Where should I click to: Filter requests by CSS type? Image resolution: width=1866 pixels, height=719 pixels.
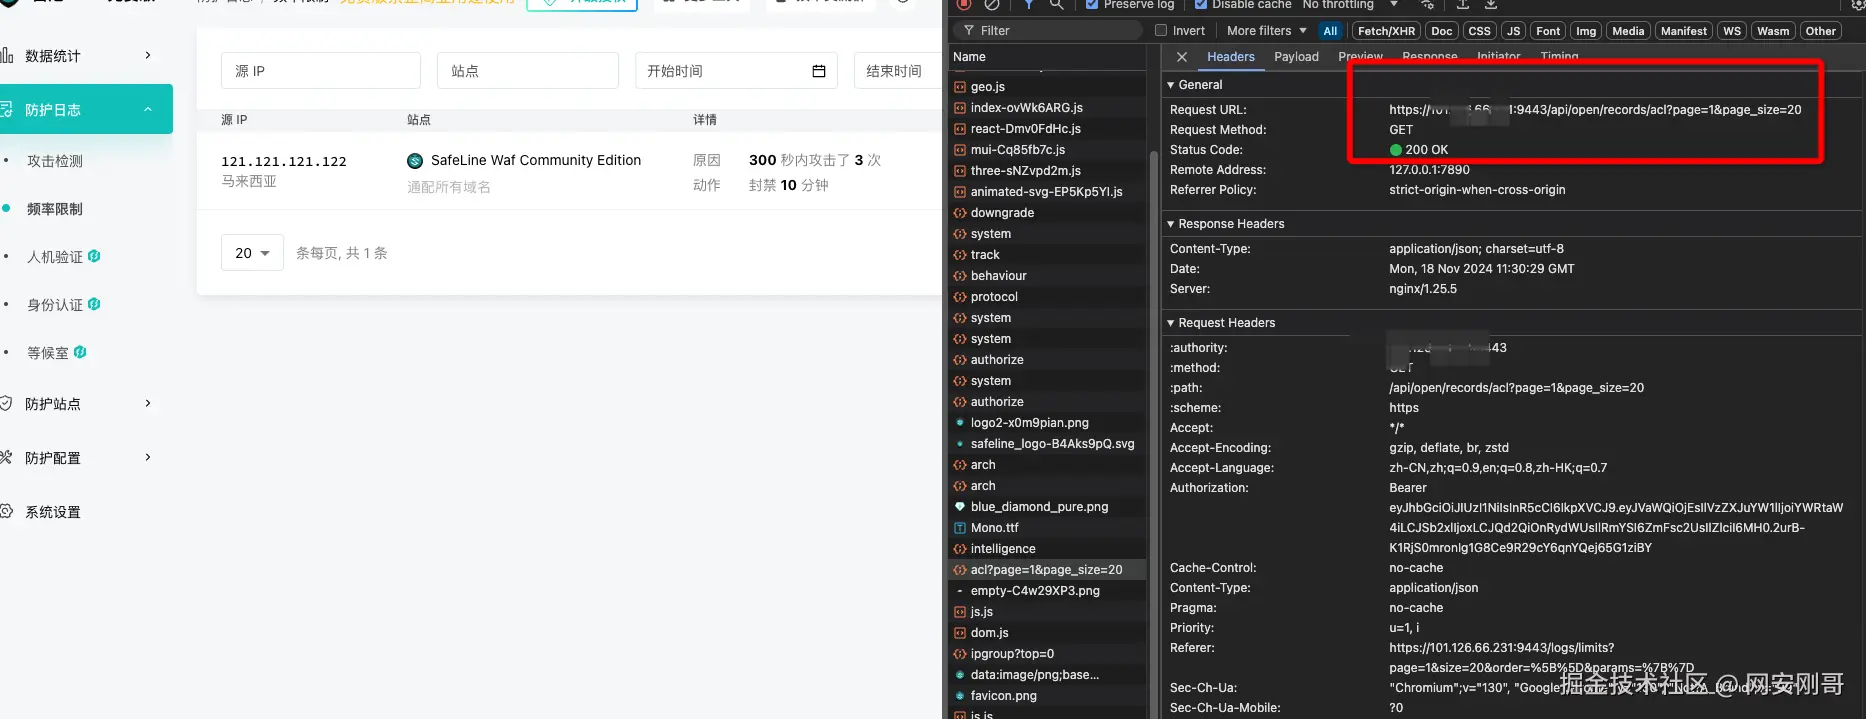(x=1480, y=31)
